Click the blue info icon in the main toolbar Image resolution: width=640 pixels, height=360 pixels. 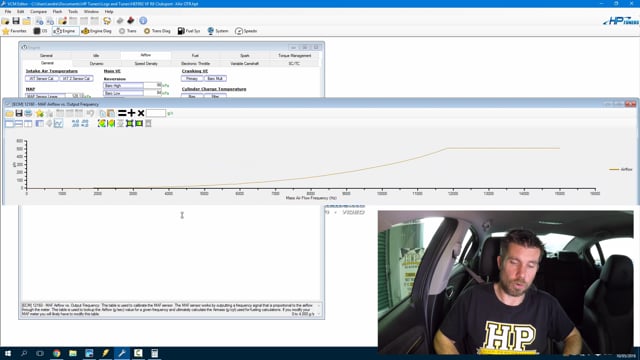143,20
